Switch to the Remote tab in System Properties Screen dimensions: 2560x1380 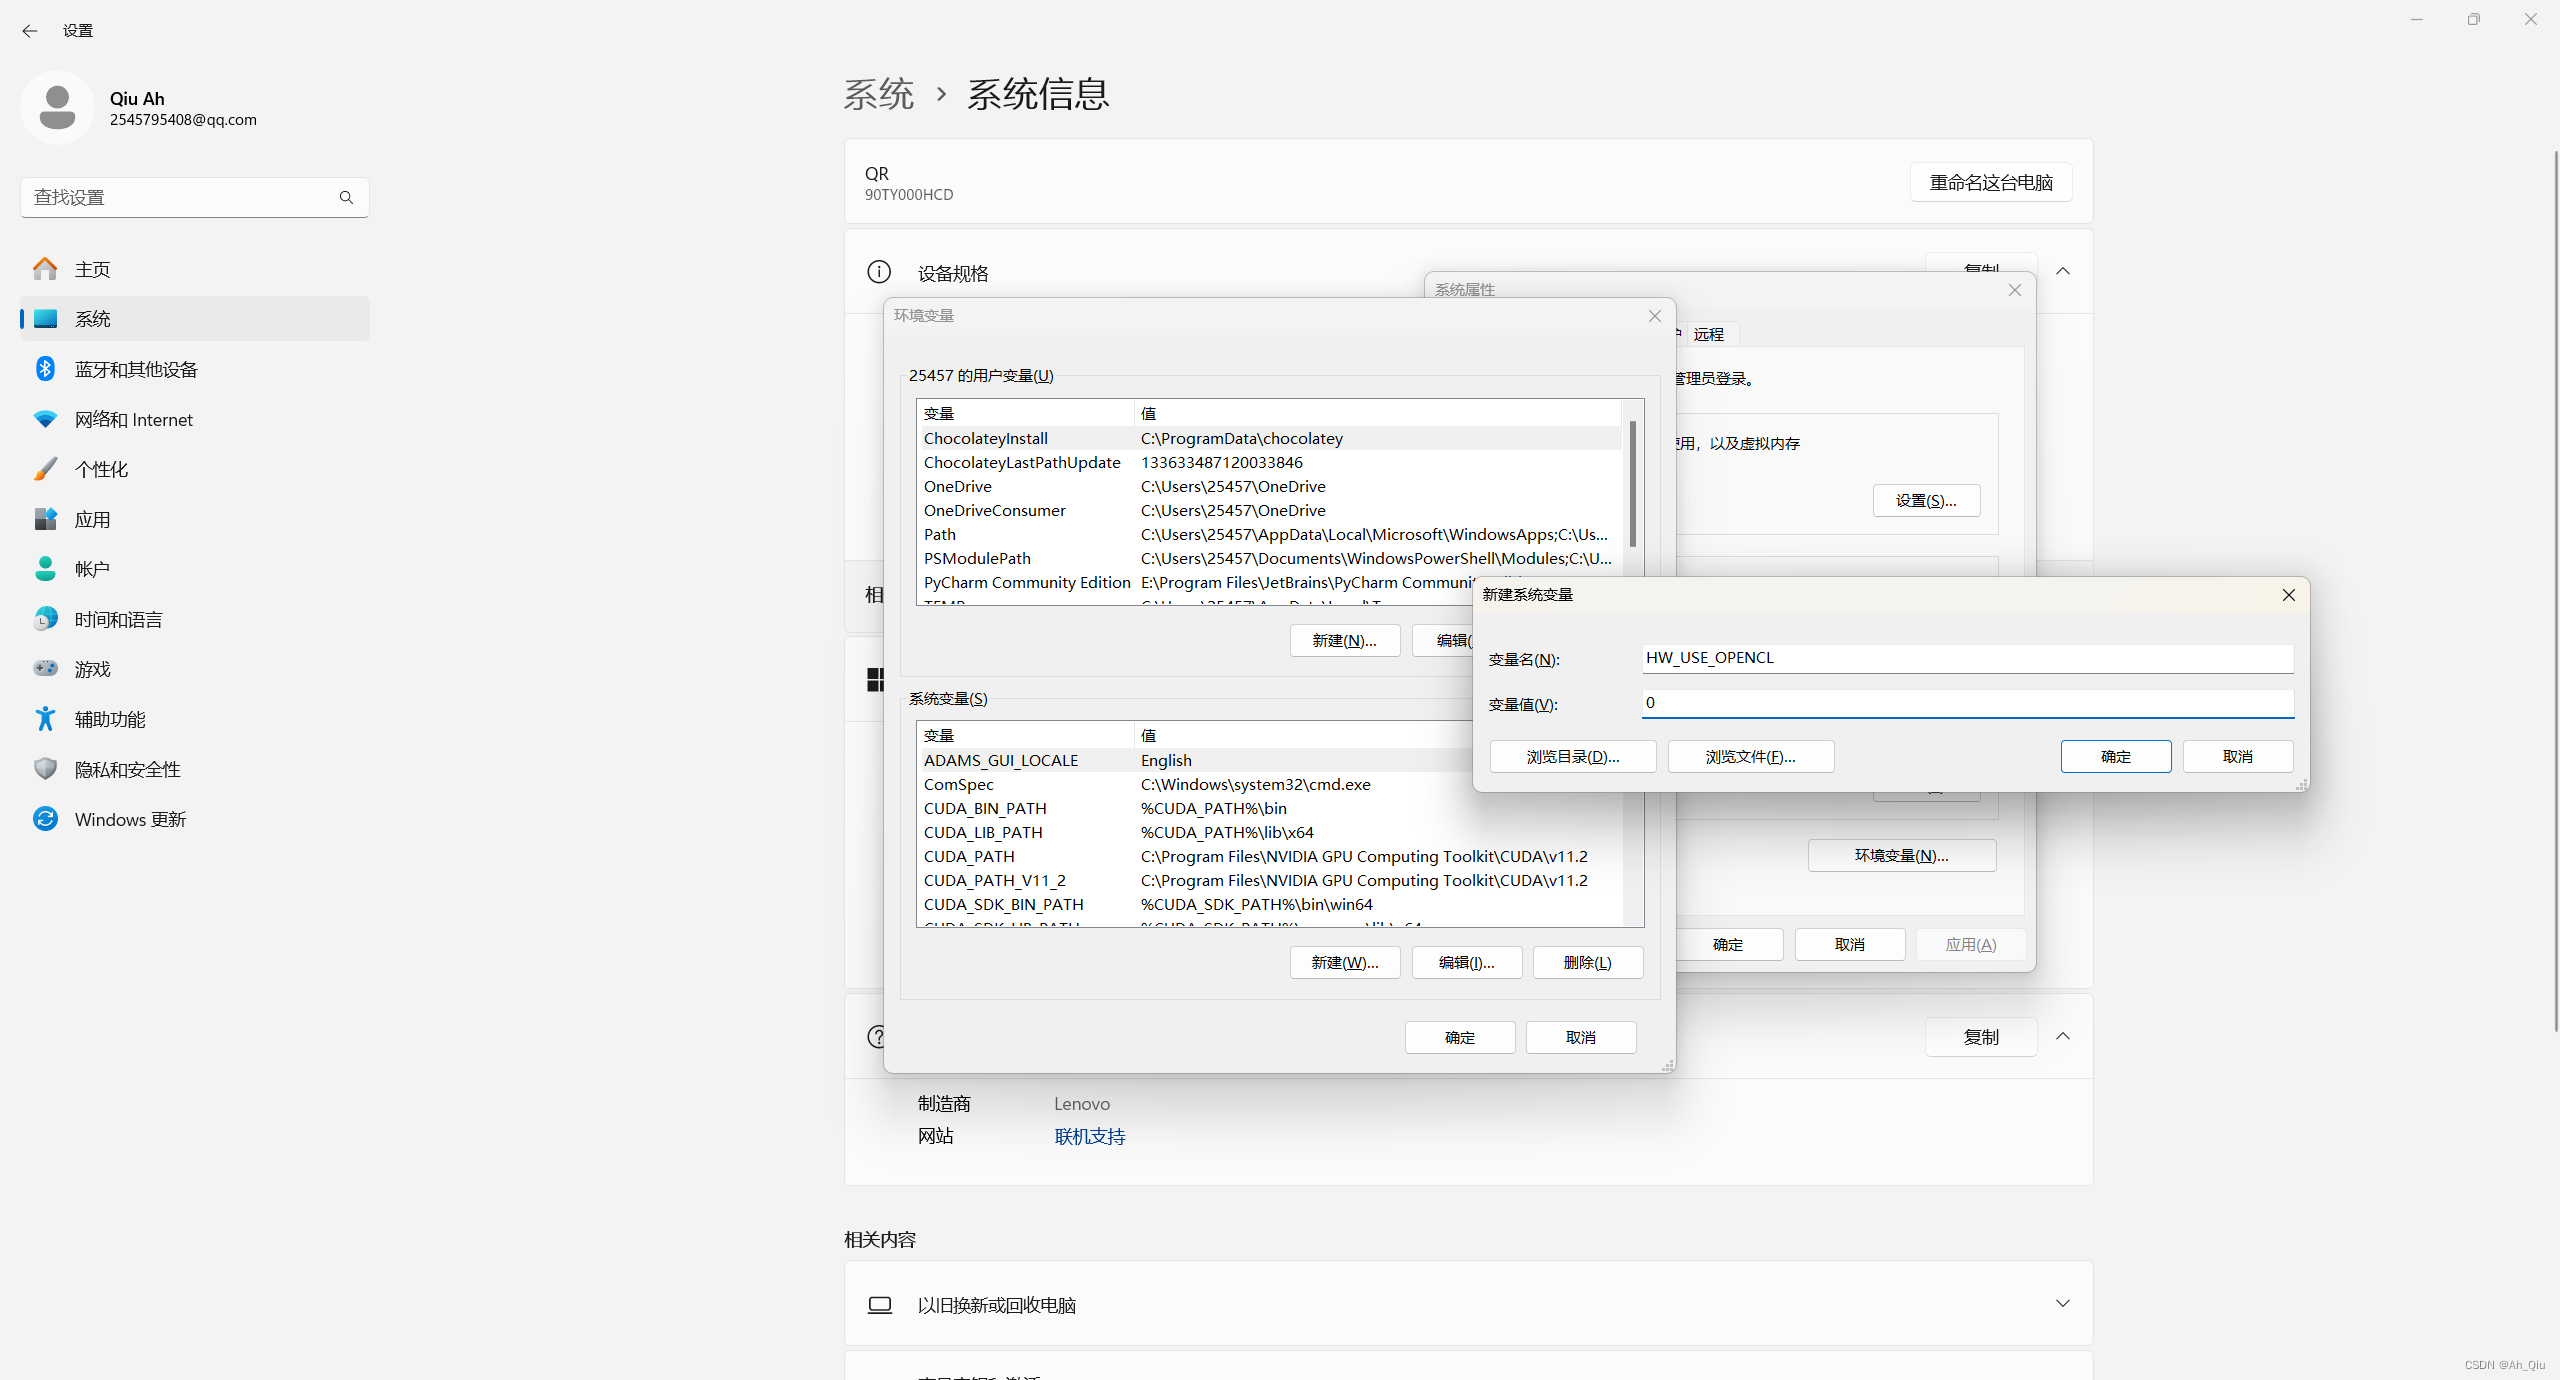click(1708, 334)
